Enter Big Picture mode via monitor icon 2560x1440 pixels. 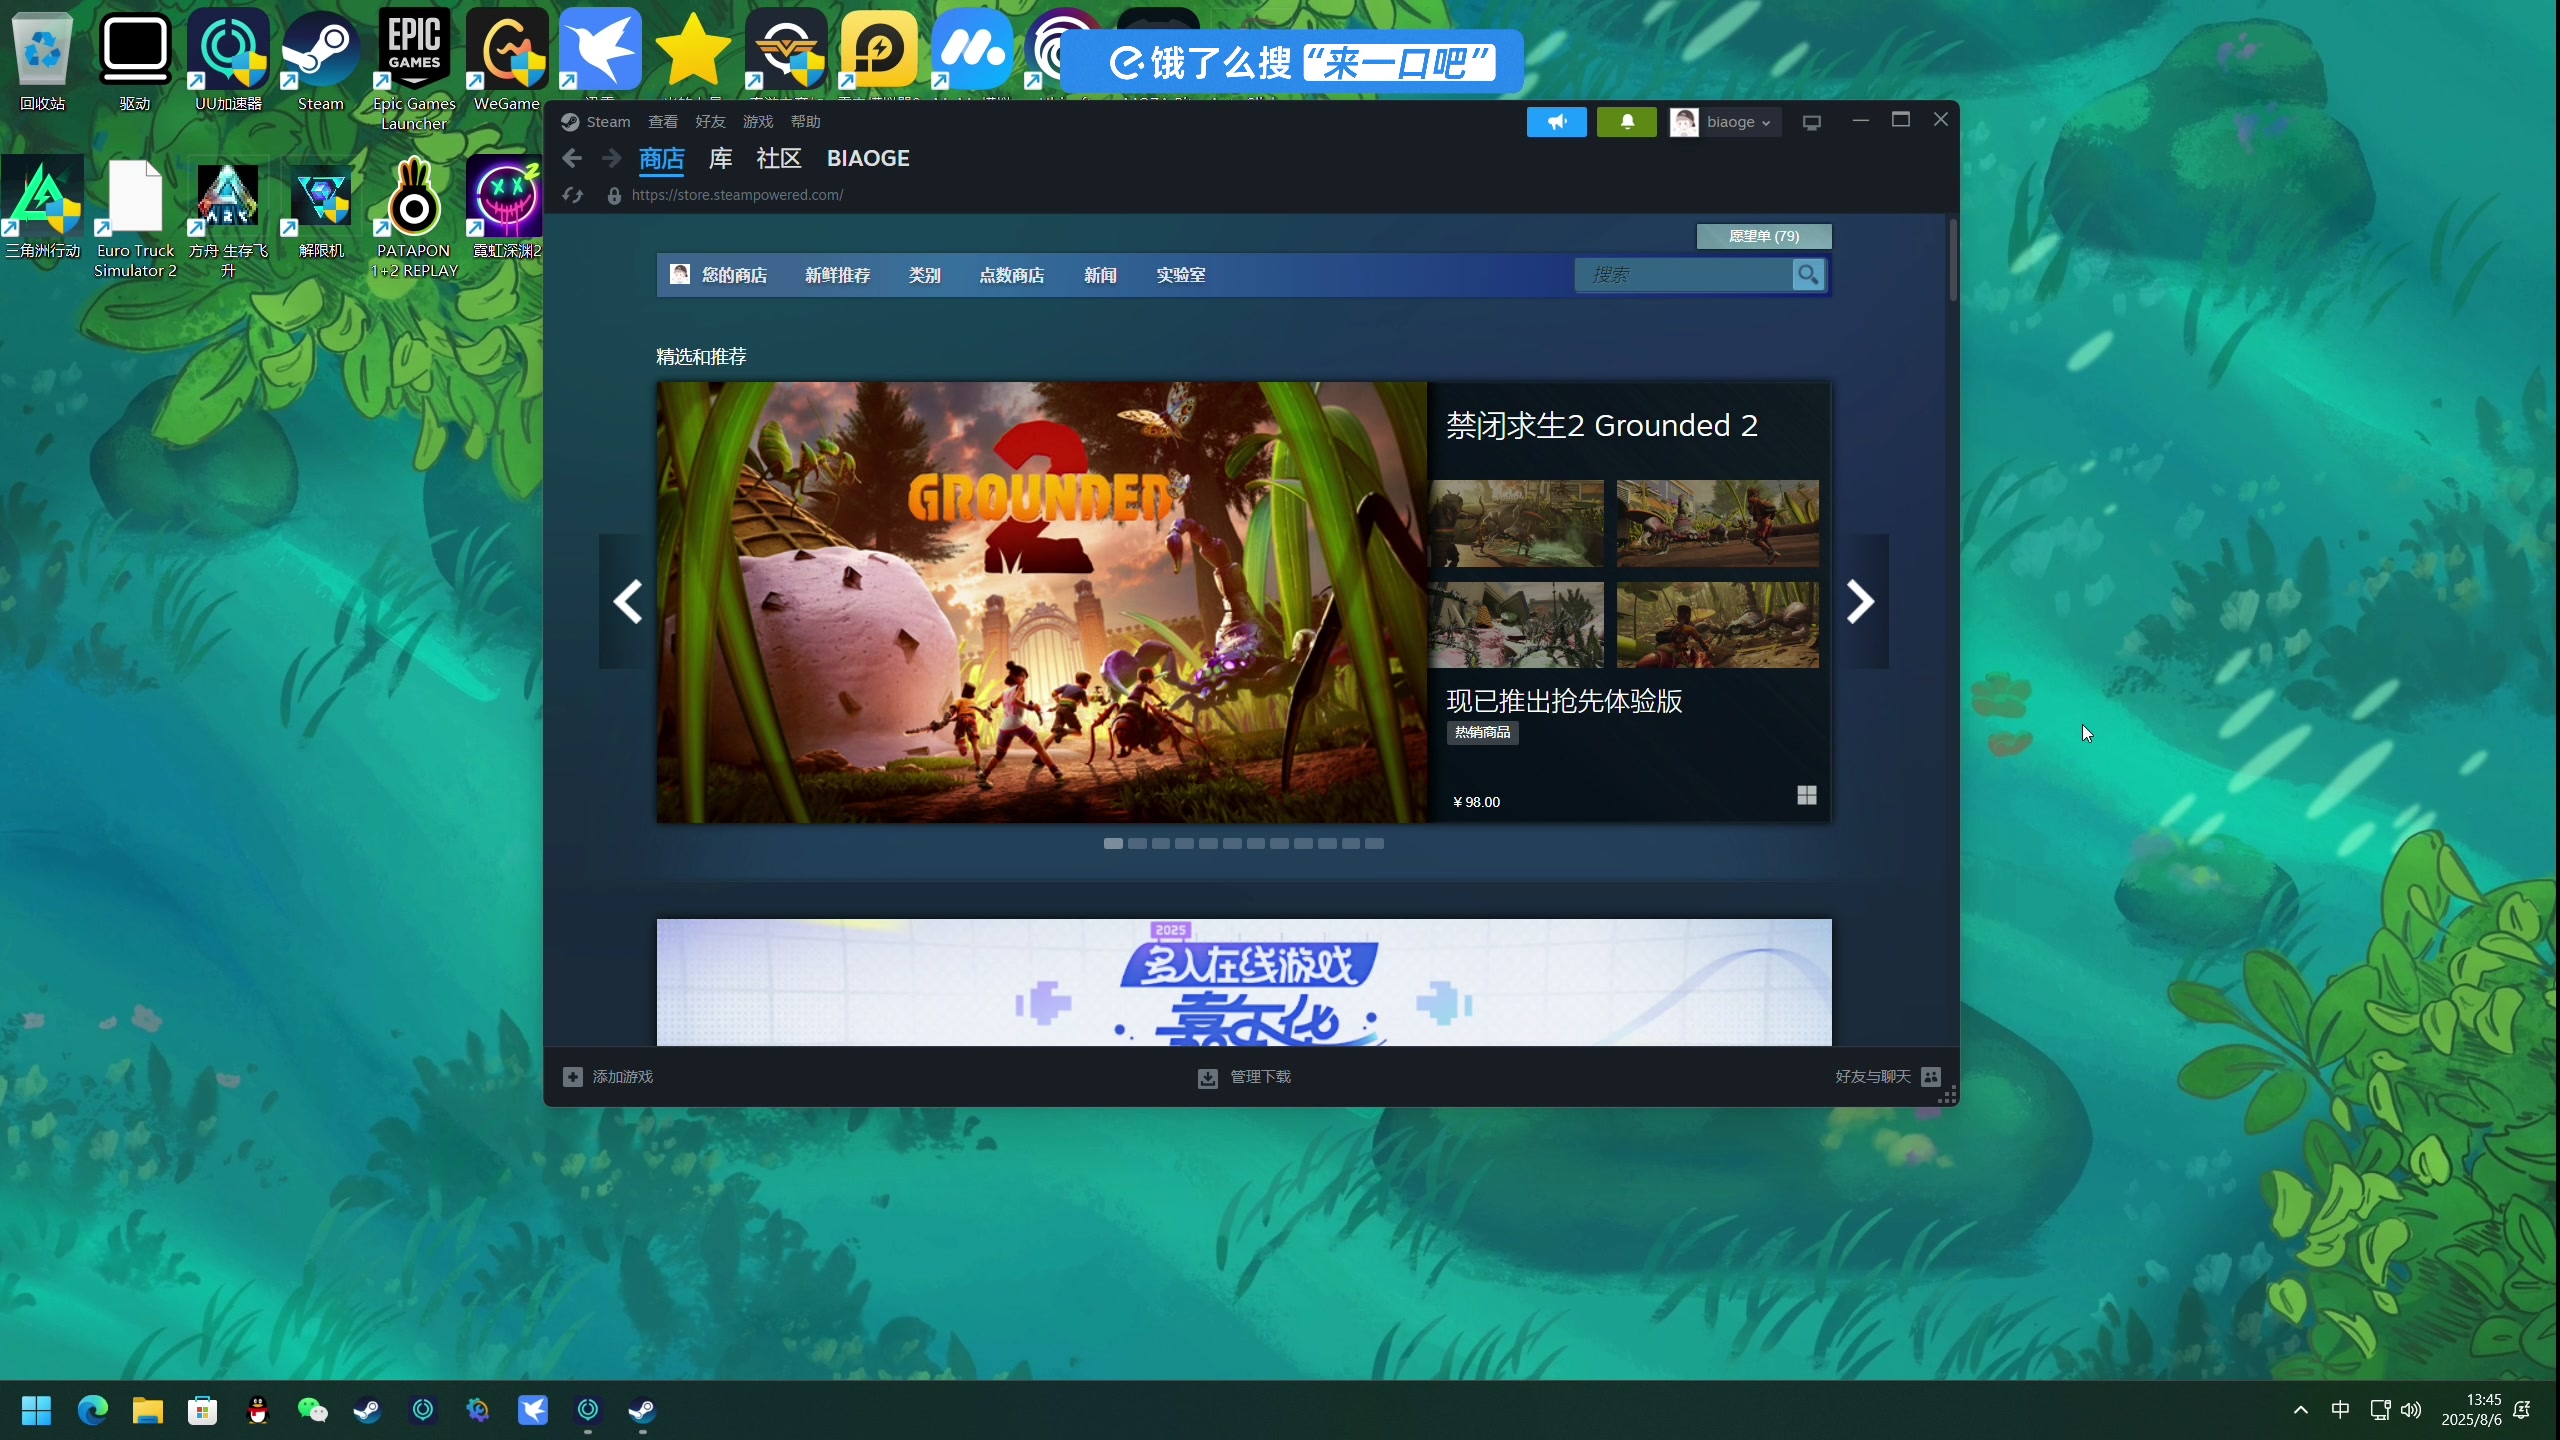pyautogui.click(x=1812, y=122)
